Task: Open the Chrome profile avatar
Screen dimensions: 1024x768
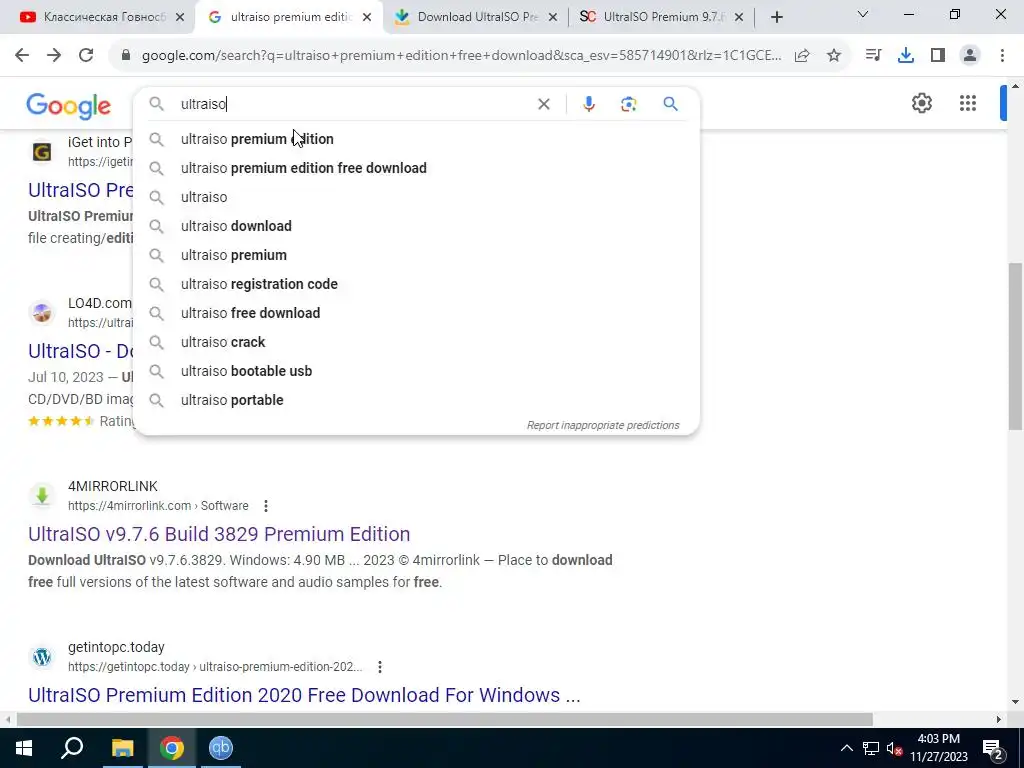Action: coord(970,56)
